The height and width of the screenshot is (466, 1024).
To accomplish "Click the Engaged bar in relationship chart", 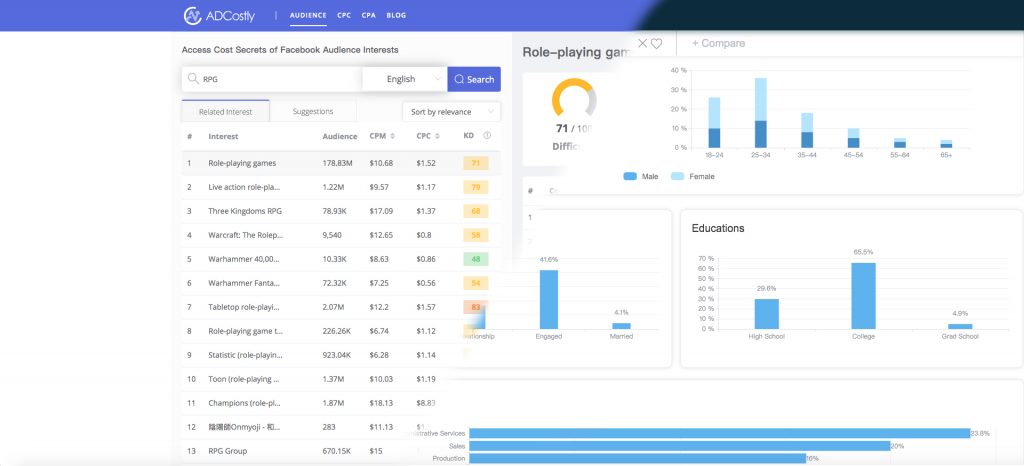I will coord(549,299).
